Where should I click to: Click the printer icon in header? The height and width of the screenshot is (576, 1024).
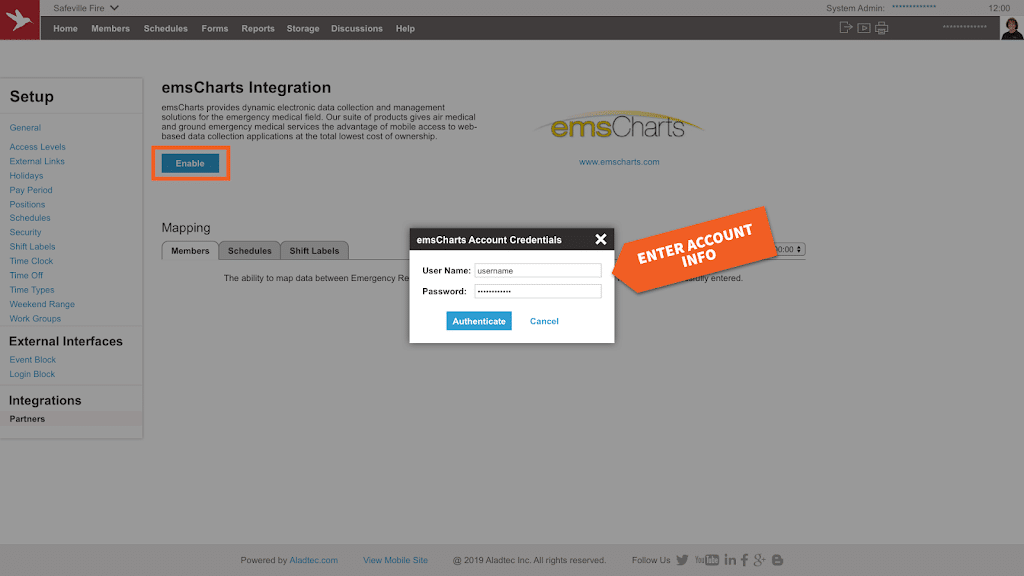pyautogui.click(x=882, y=28)
